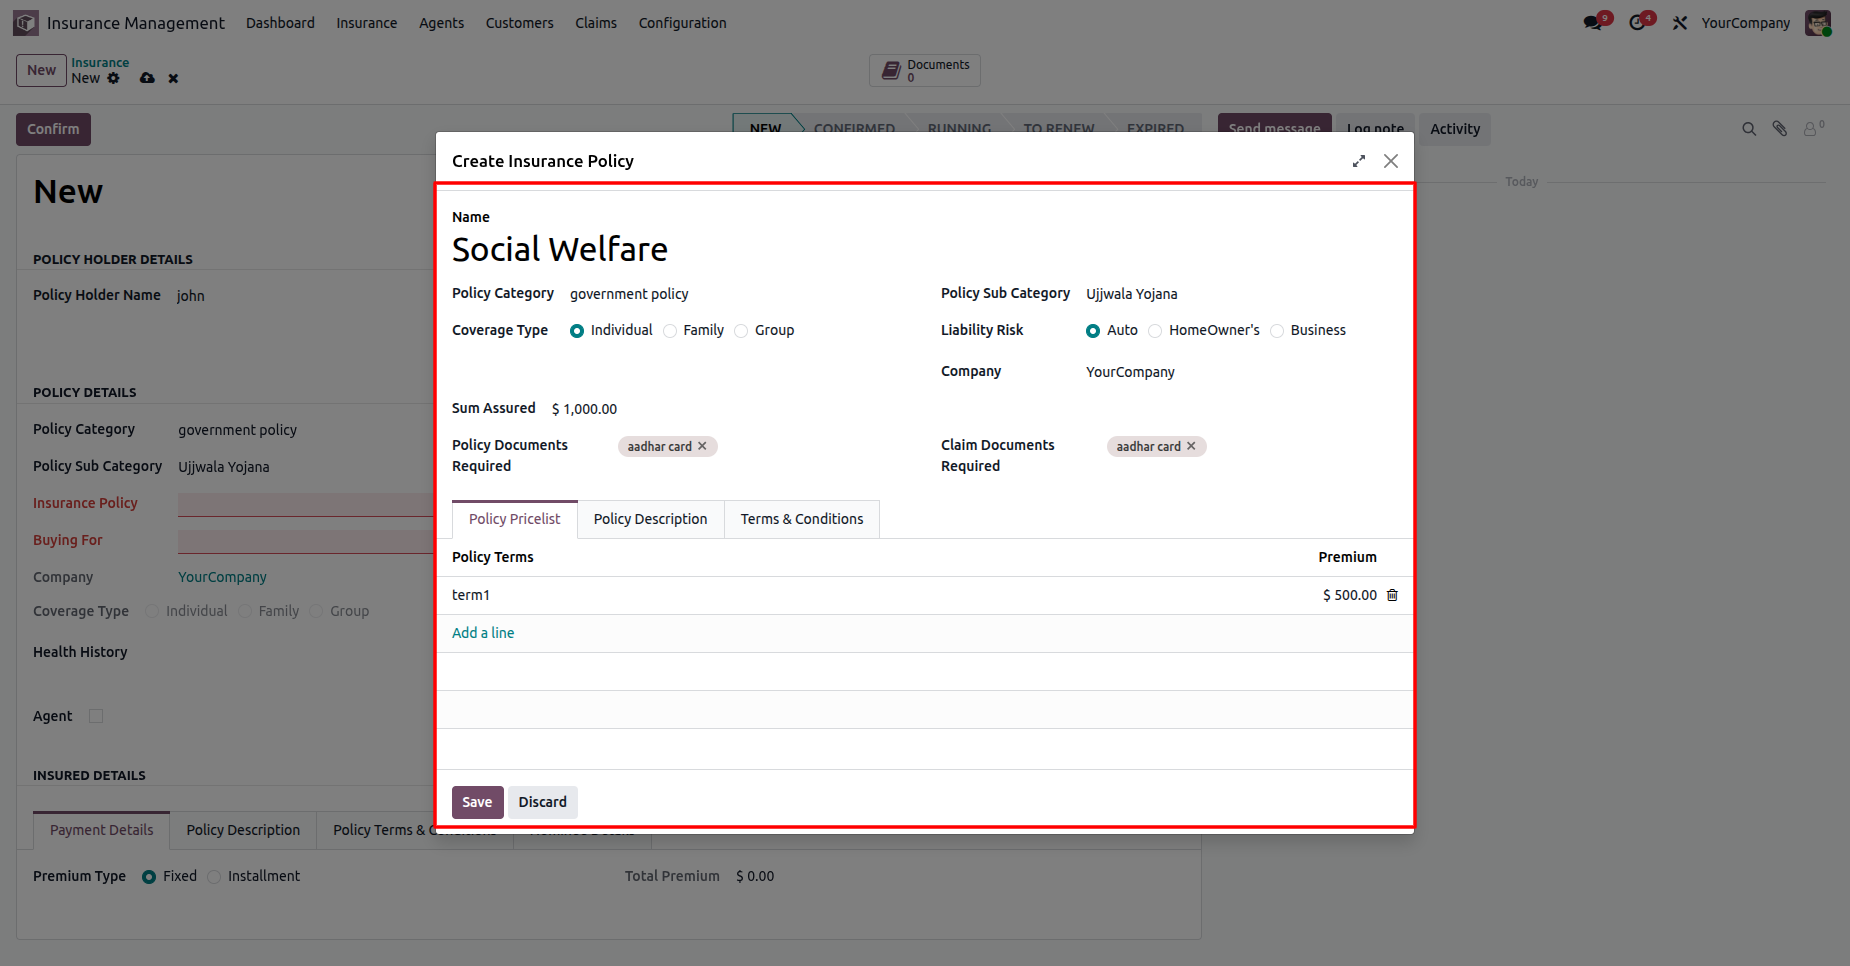Open Policy Sub Category dropdown in background form

click(305, 467)
